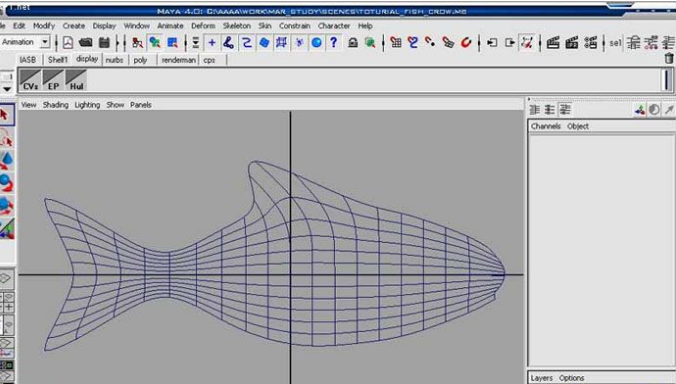This screenshot has height=384, width=676.
Task: Enable snap to curves icon
Action: [413, 42]
